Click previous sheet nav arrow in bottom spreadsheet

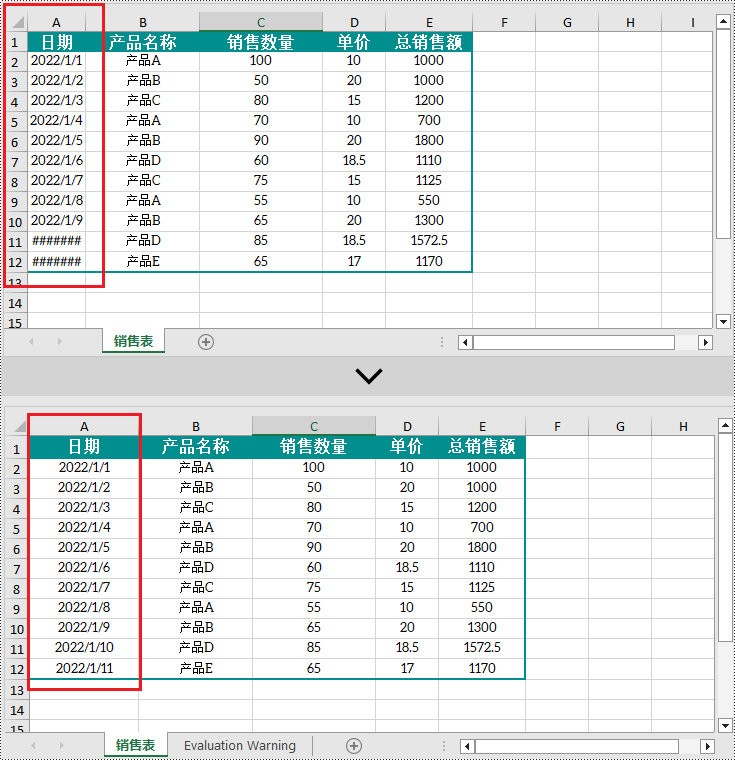33,745
